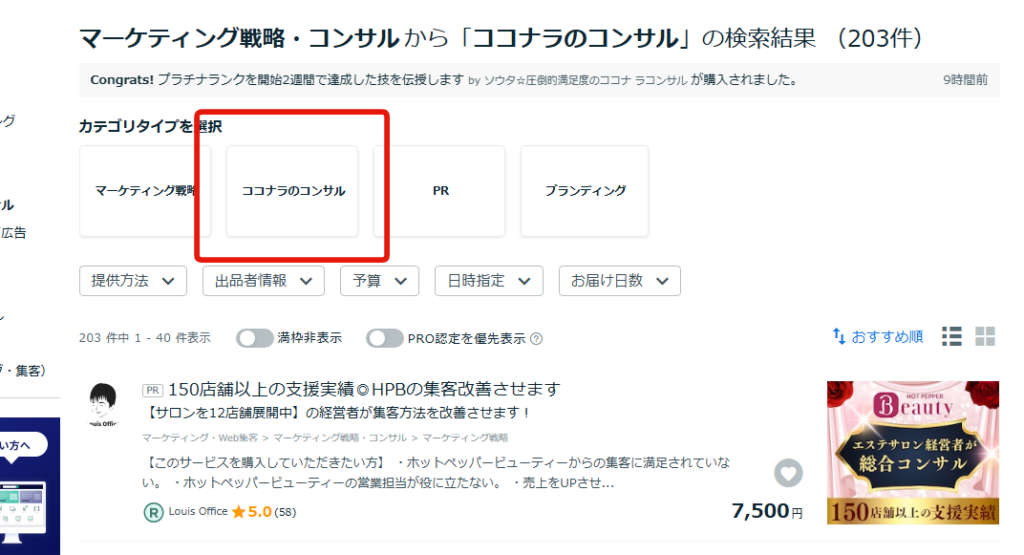Click the green R rank badge icon
The image size is (1024, 555).
tap(153, 512)
